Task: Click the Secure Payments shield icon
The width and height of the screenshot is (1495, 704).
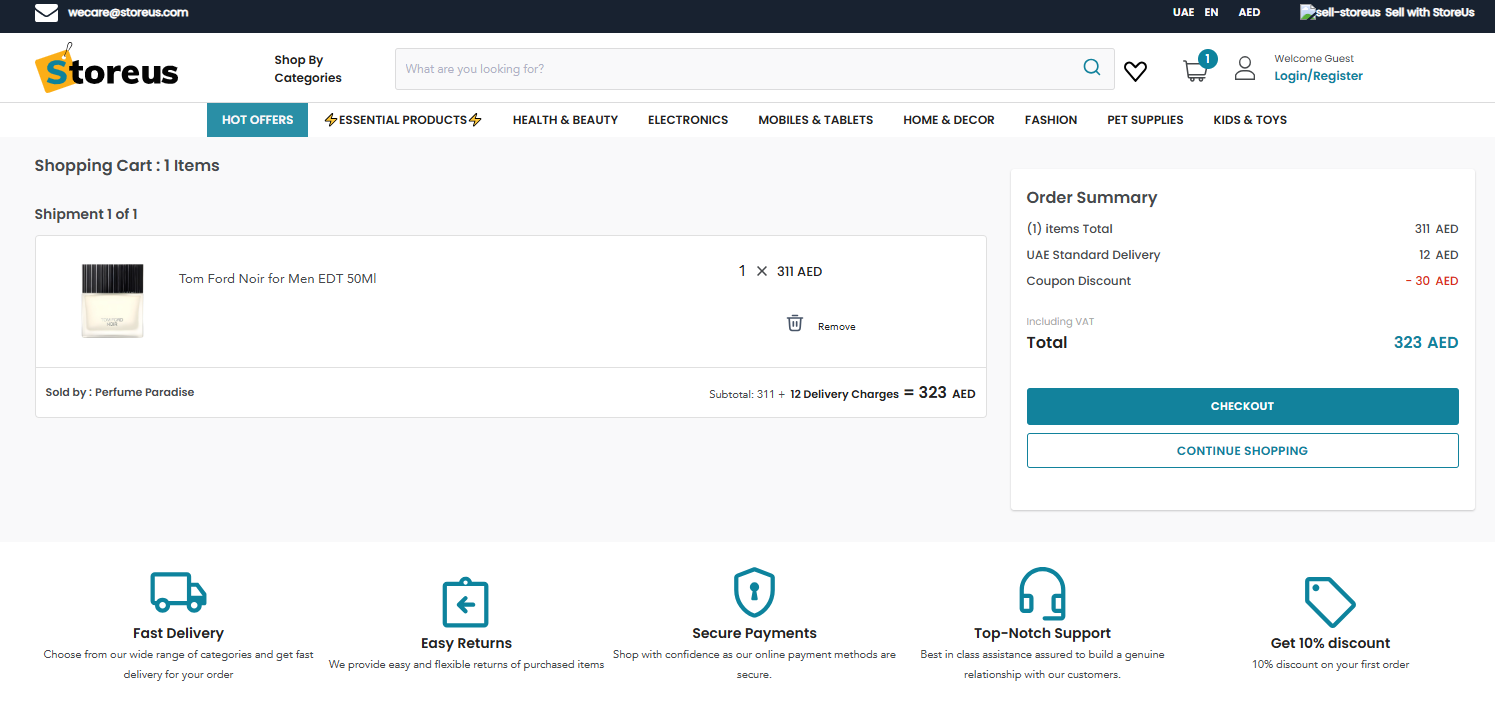Action: point(754,592)
